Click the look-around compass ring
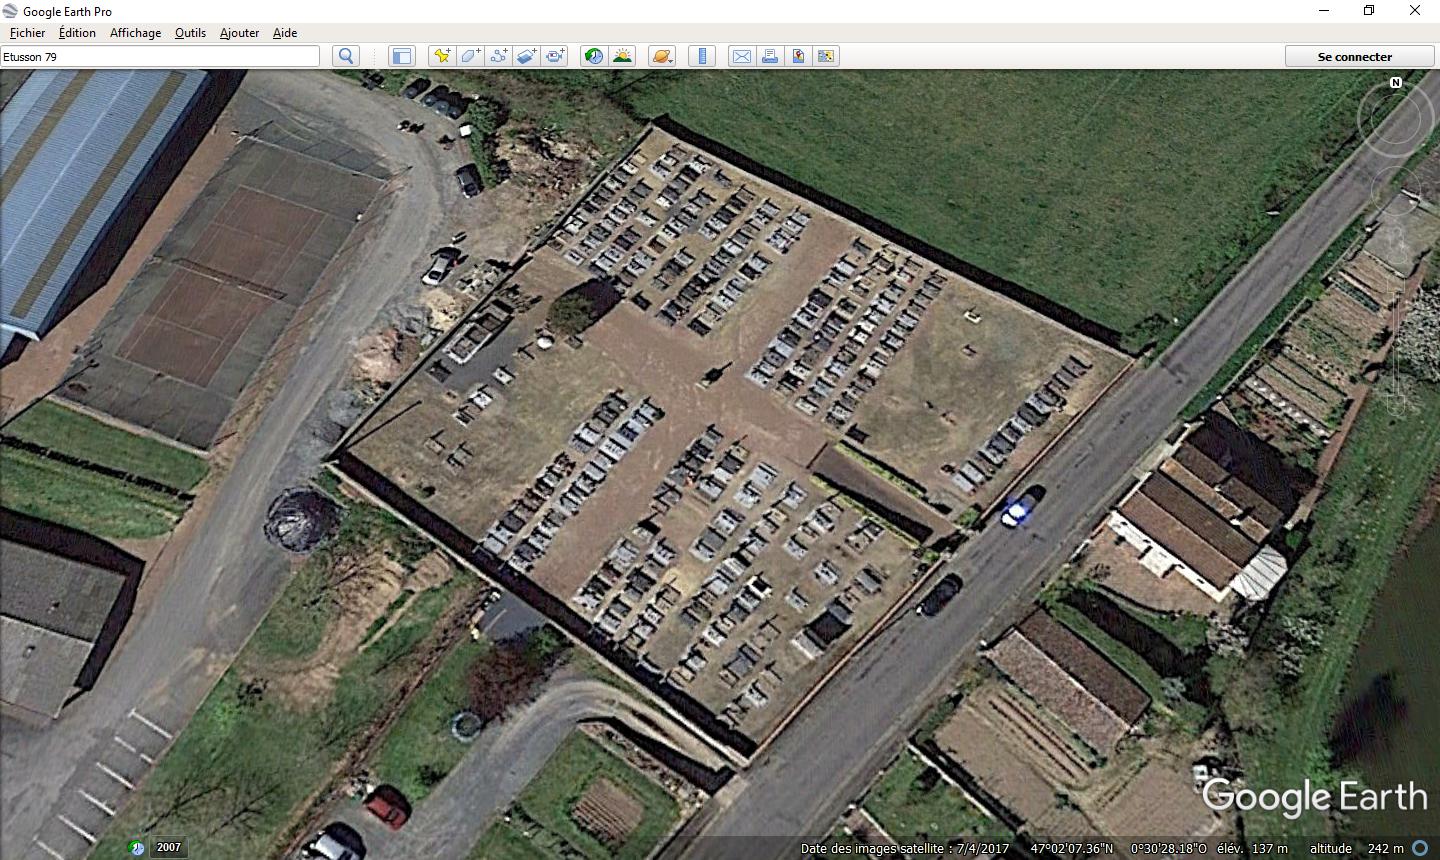The image size is (1440, 860). point(1396,120)
